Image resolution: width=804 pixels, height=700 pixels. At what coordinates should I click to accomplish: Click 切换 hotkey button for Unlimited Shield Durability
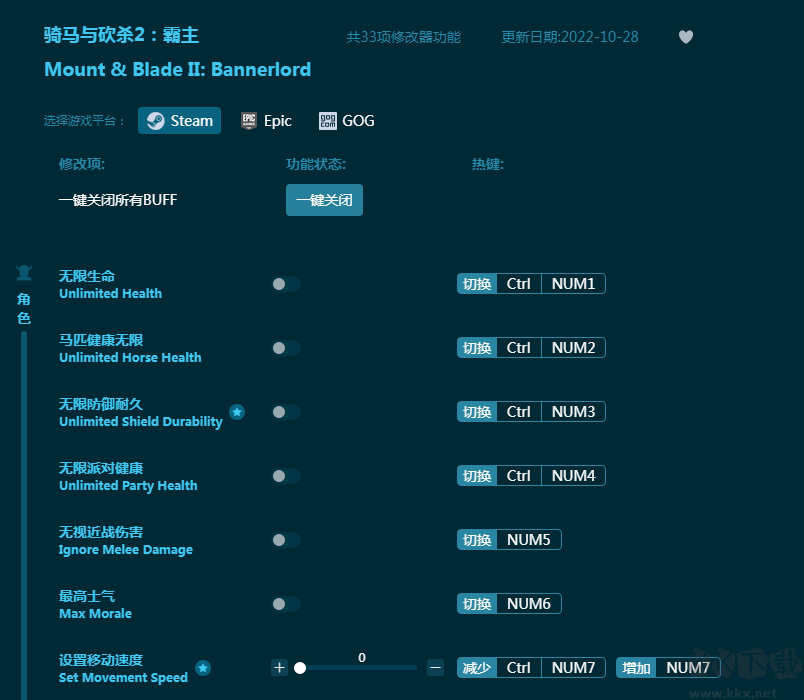coord(477,411)
